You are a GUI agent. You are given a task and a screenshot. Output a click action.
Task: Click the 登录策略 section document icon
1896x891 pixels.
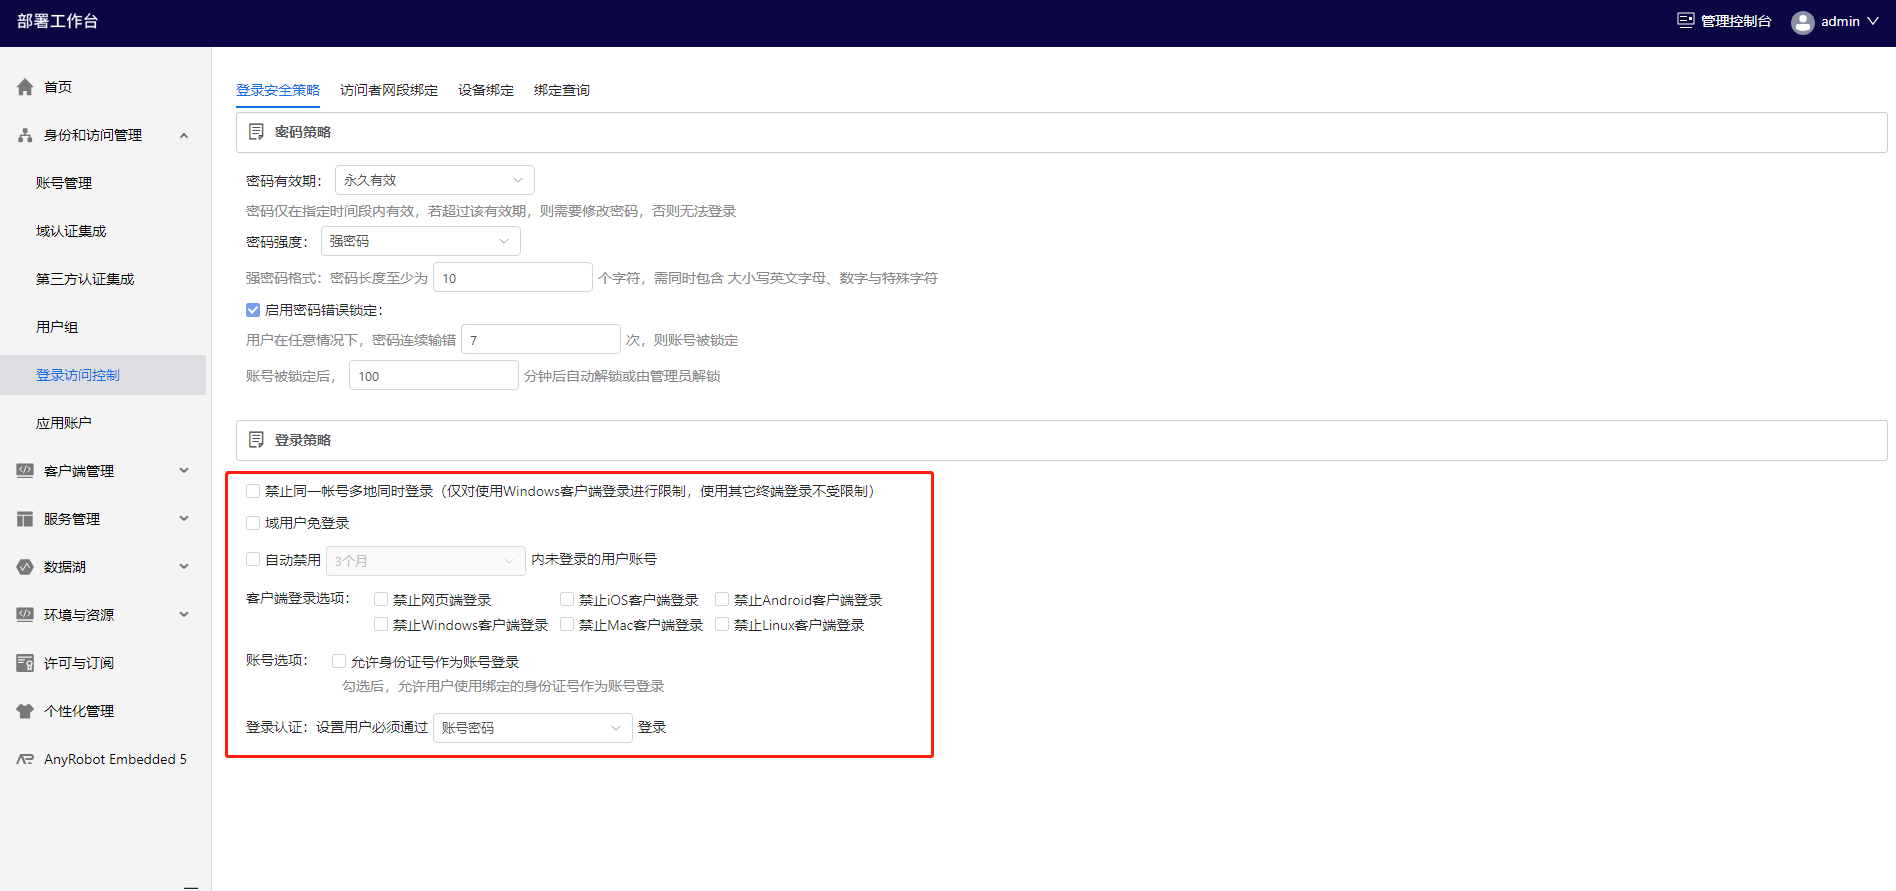[x=256, y=440]
